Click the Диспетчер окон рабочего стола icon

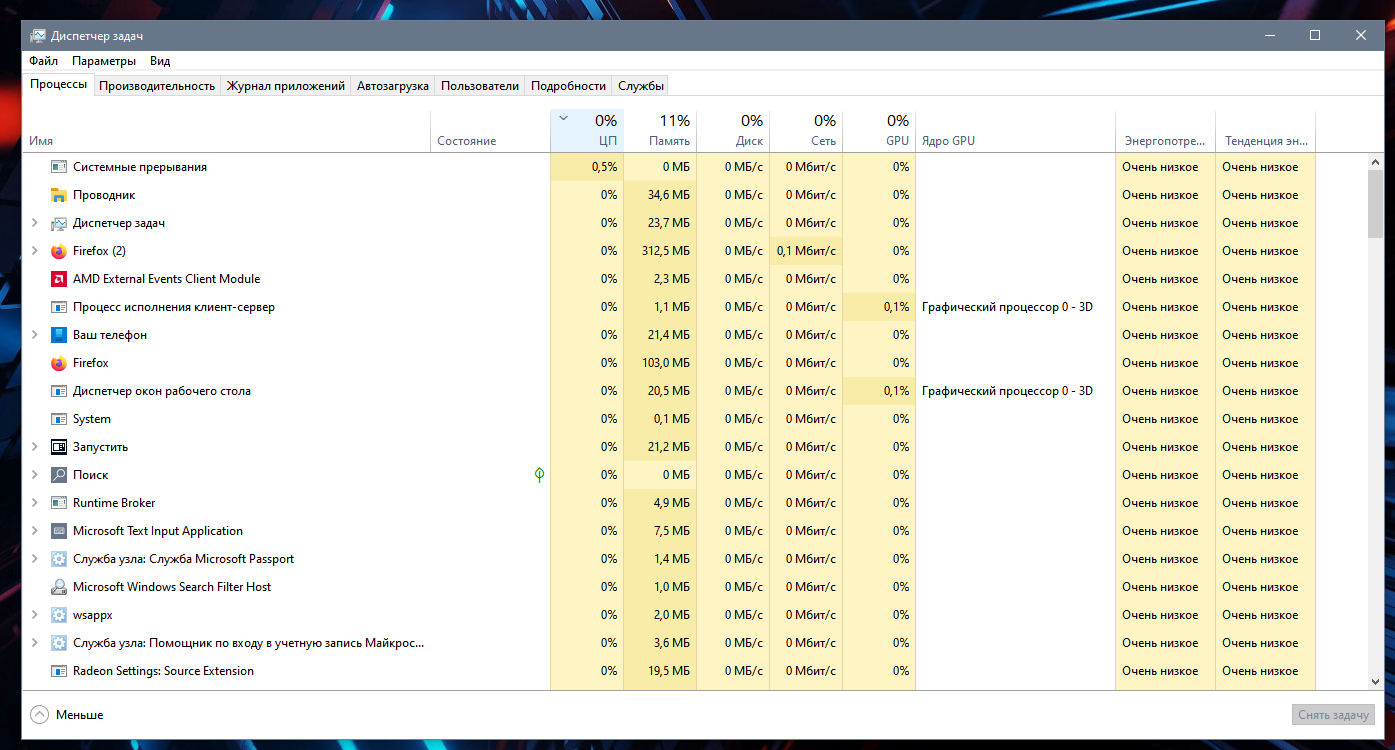coord(58,391)
